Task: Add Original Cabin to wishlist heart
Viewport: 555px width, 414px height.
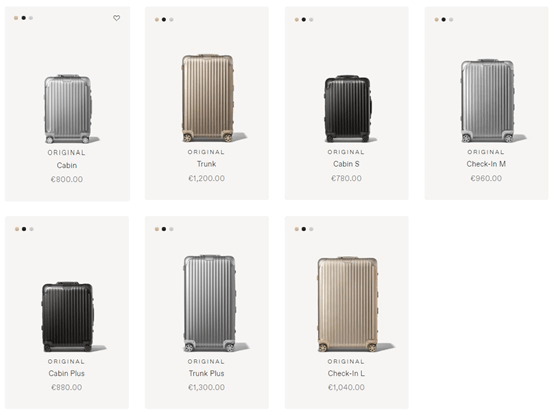Action: pos(116,18)
